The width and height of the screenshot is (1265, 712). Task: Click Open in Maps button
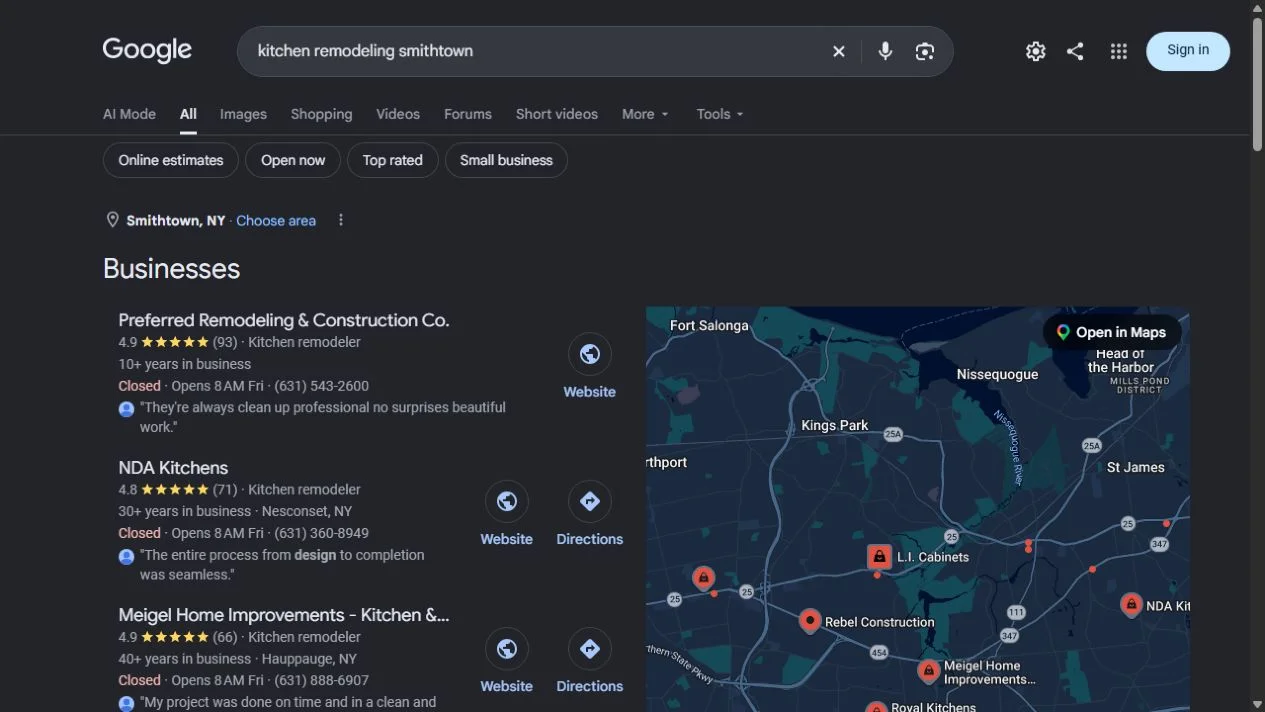(x=1112, y=332)
